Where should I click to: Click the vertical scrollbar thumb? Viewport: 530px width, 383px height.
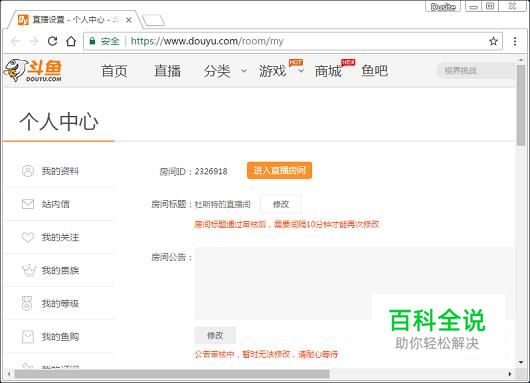pos(521,105)
